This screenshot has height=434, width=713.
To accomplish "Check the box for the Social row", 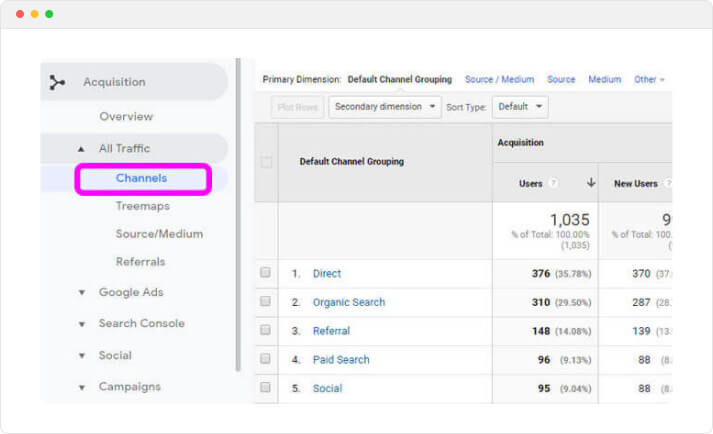I will pyautogui.click(x=265, y=387).
